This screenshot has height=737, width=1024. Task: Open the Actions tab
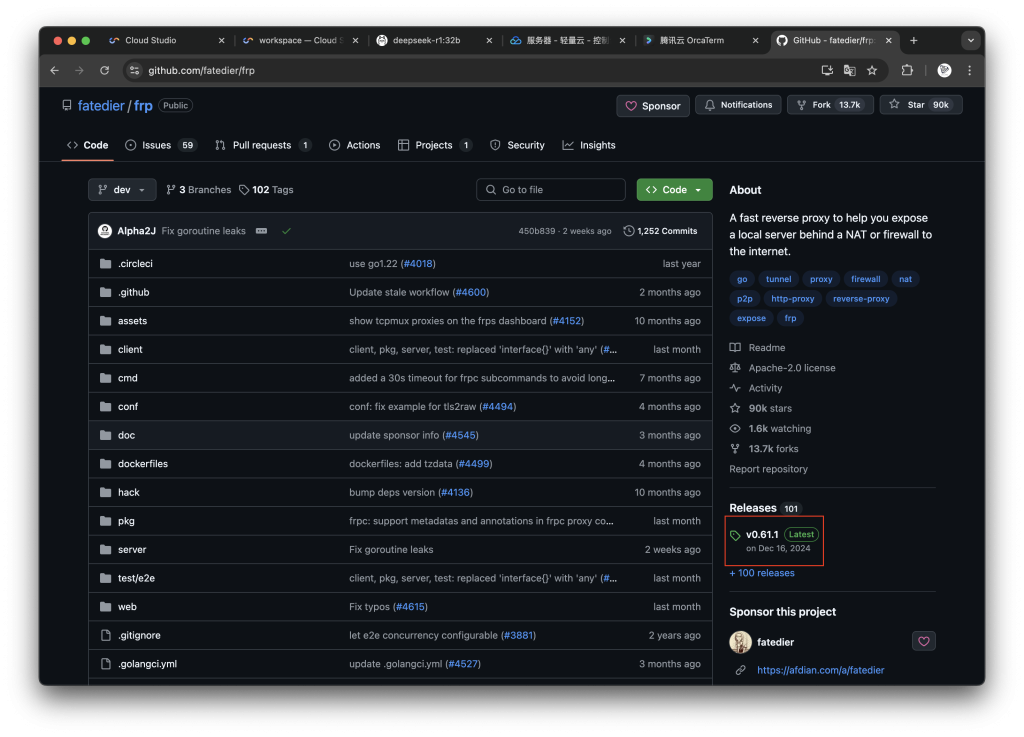355,146
